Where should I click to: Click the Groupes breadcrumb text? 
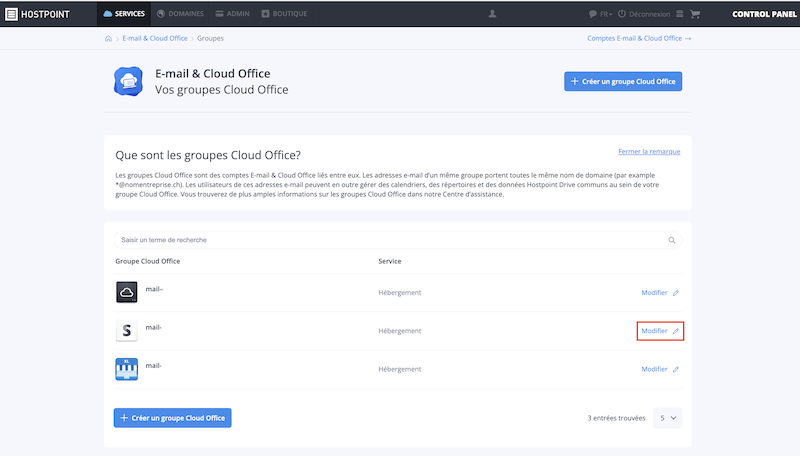pos(210,38)
